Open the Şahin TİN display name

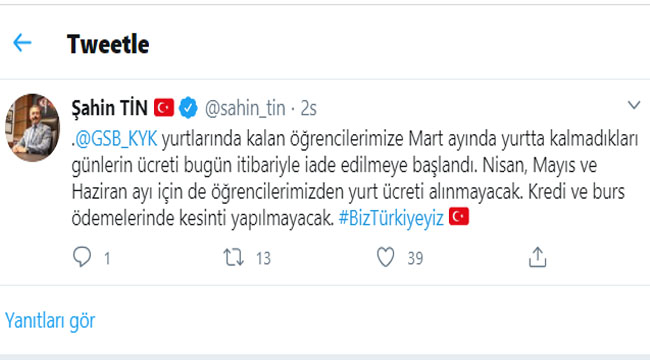click(109, 108)
